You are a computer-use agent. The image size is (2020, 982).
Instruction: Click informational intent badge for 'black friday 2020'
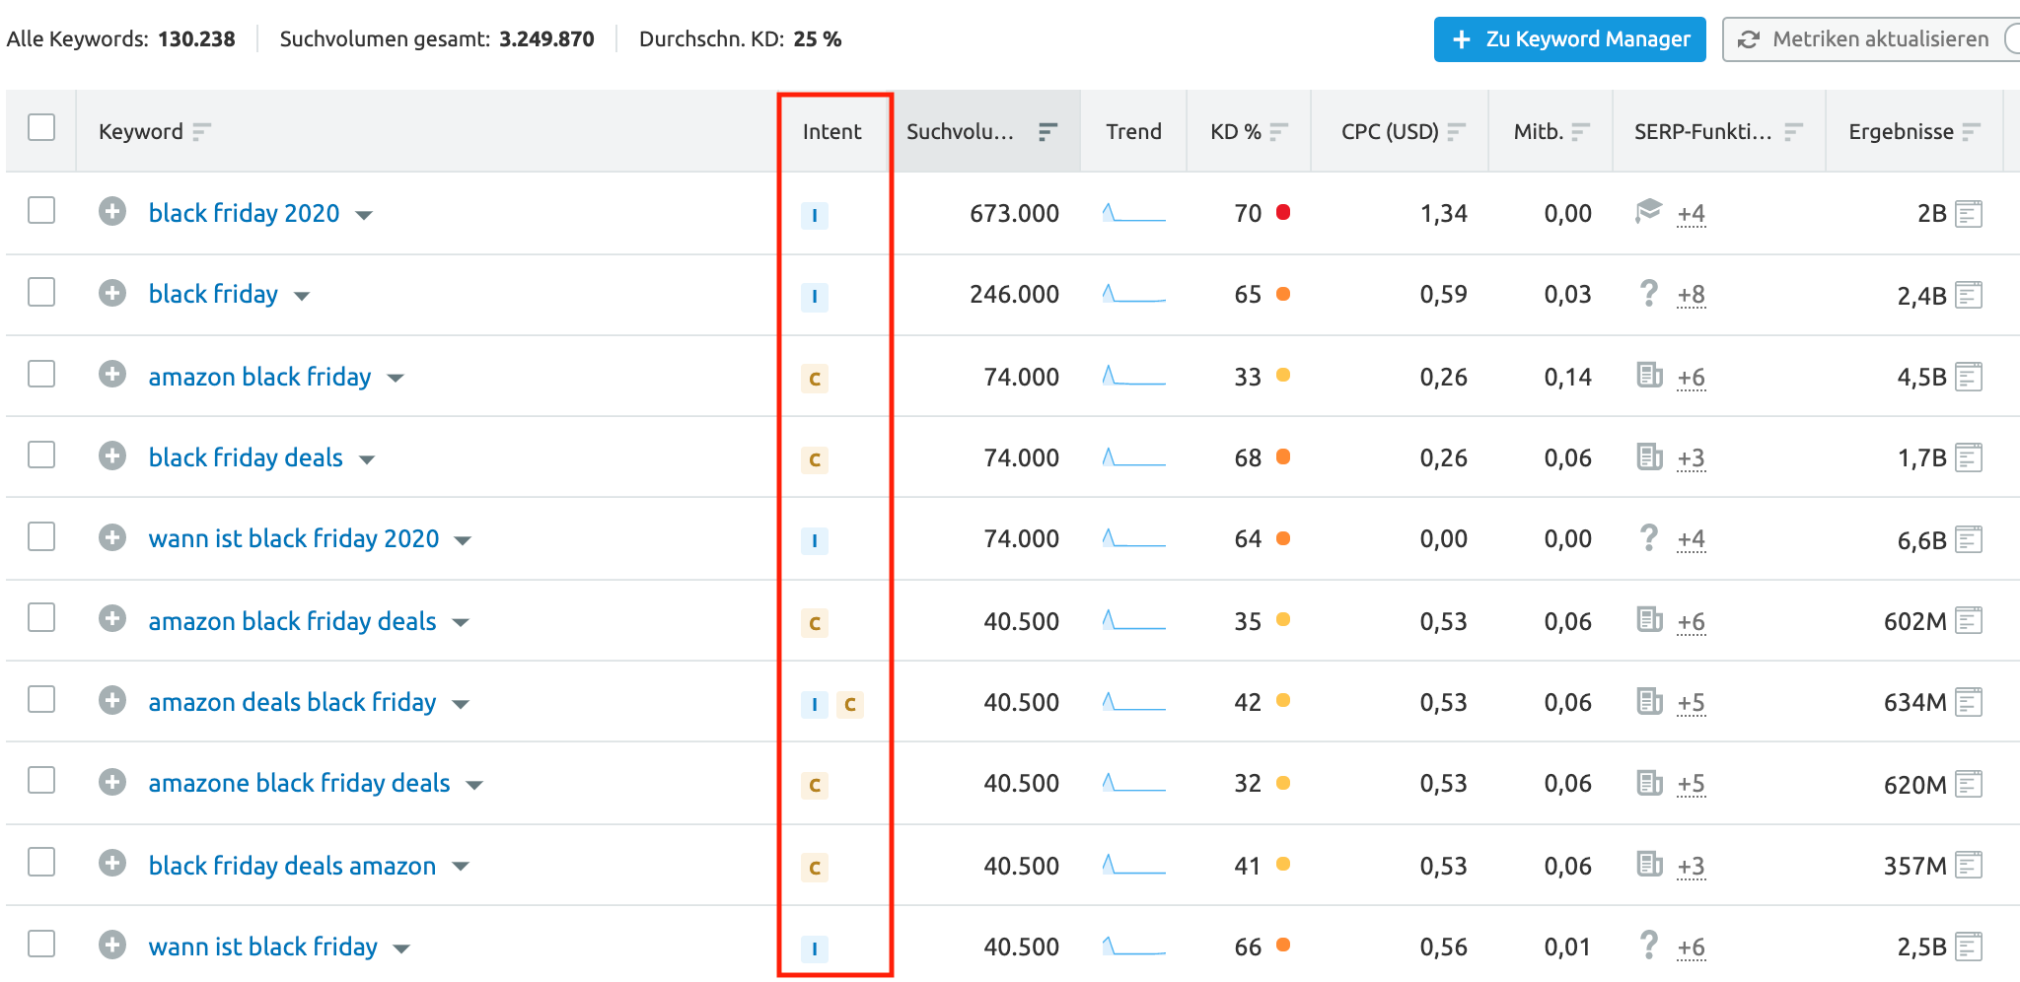[815, 215]
